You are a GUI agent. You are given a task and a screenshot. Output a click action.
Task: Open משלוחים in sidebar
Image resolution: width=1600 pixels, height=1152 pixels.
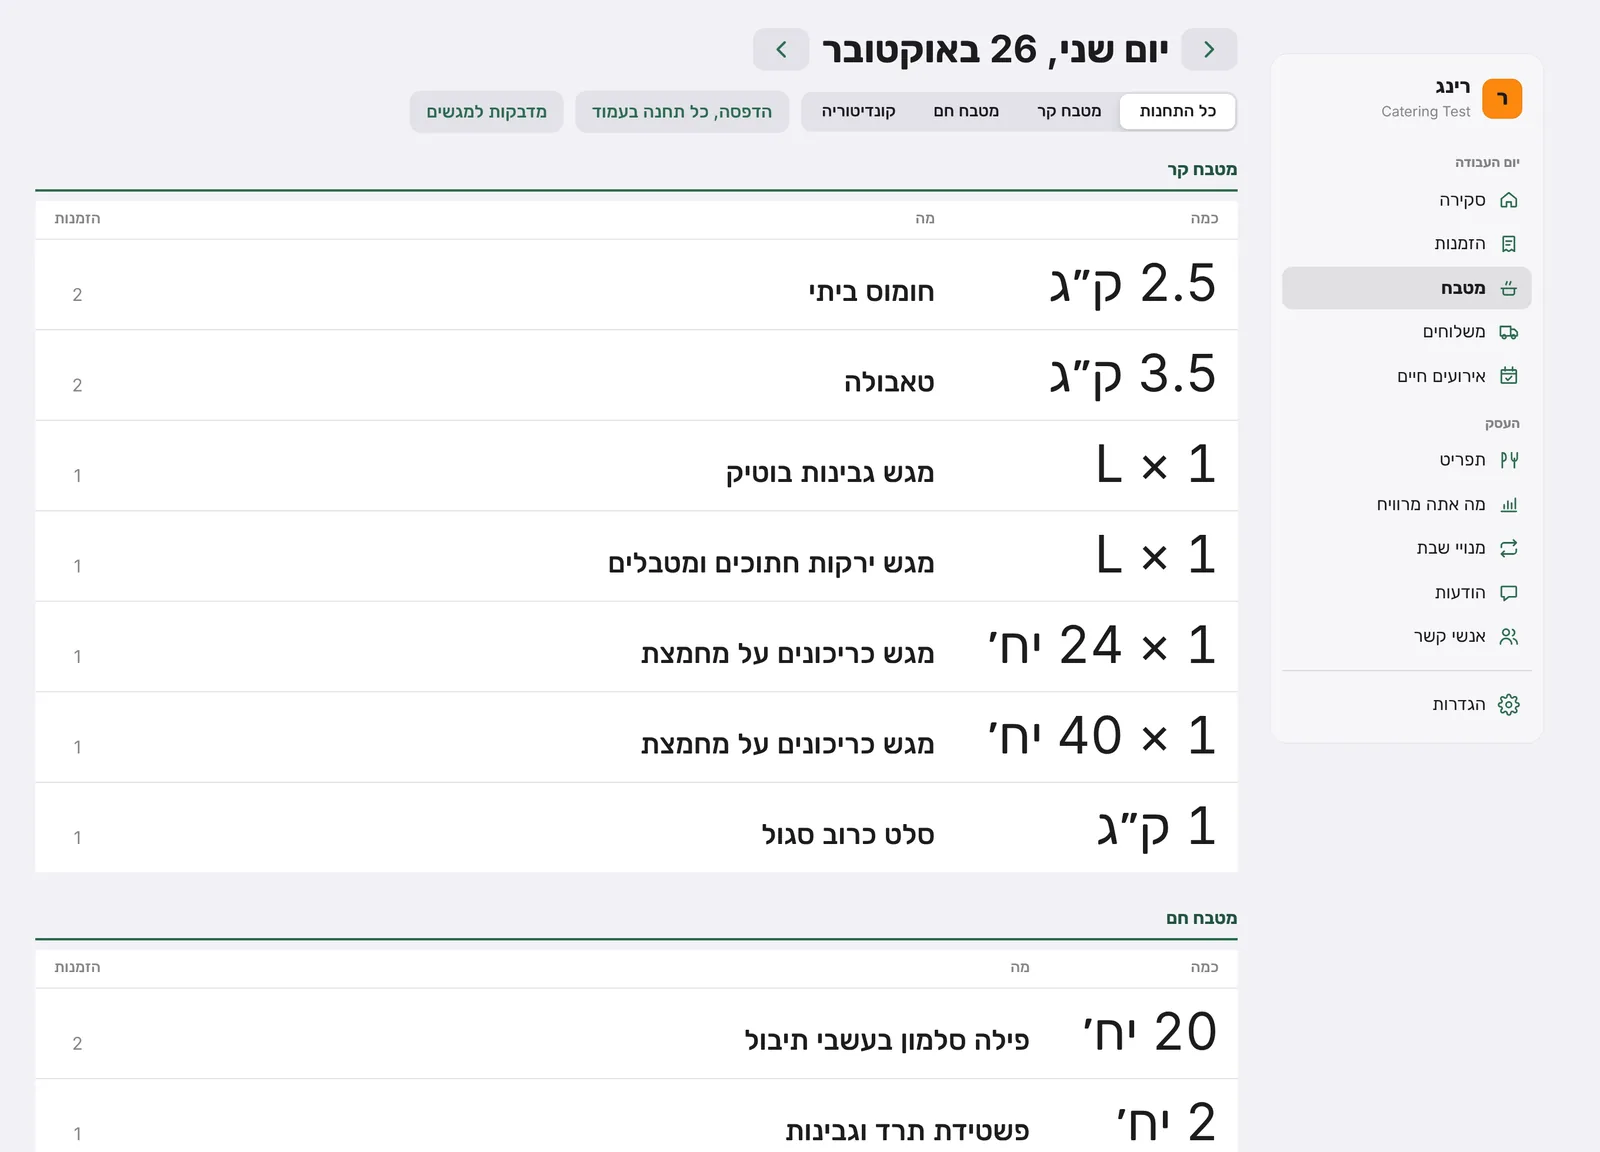click(x=1407, y=332)
